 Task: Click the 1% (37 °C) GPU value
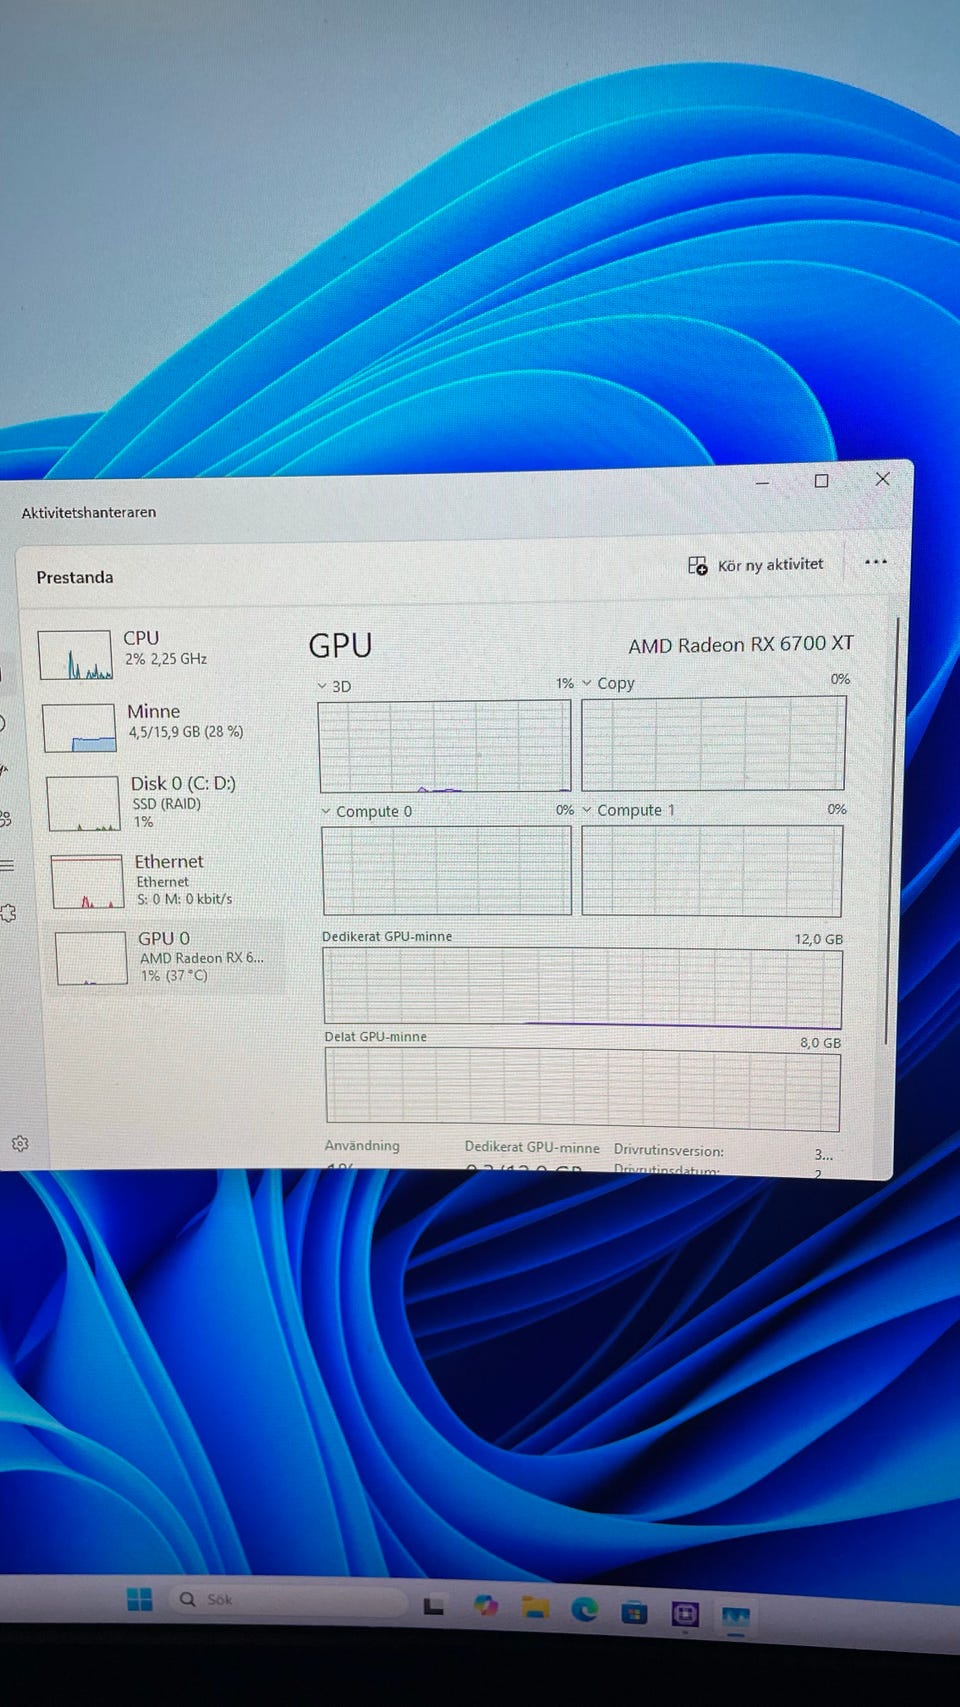click(174, 976)
